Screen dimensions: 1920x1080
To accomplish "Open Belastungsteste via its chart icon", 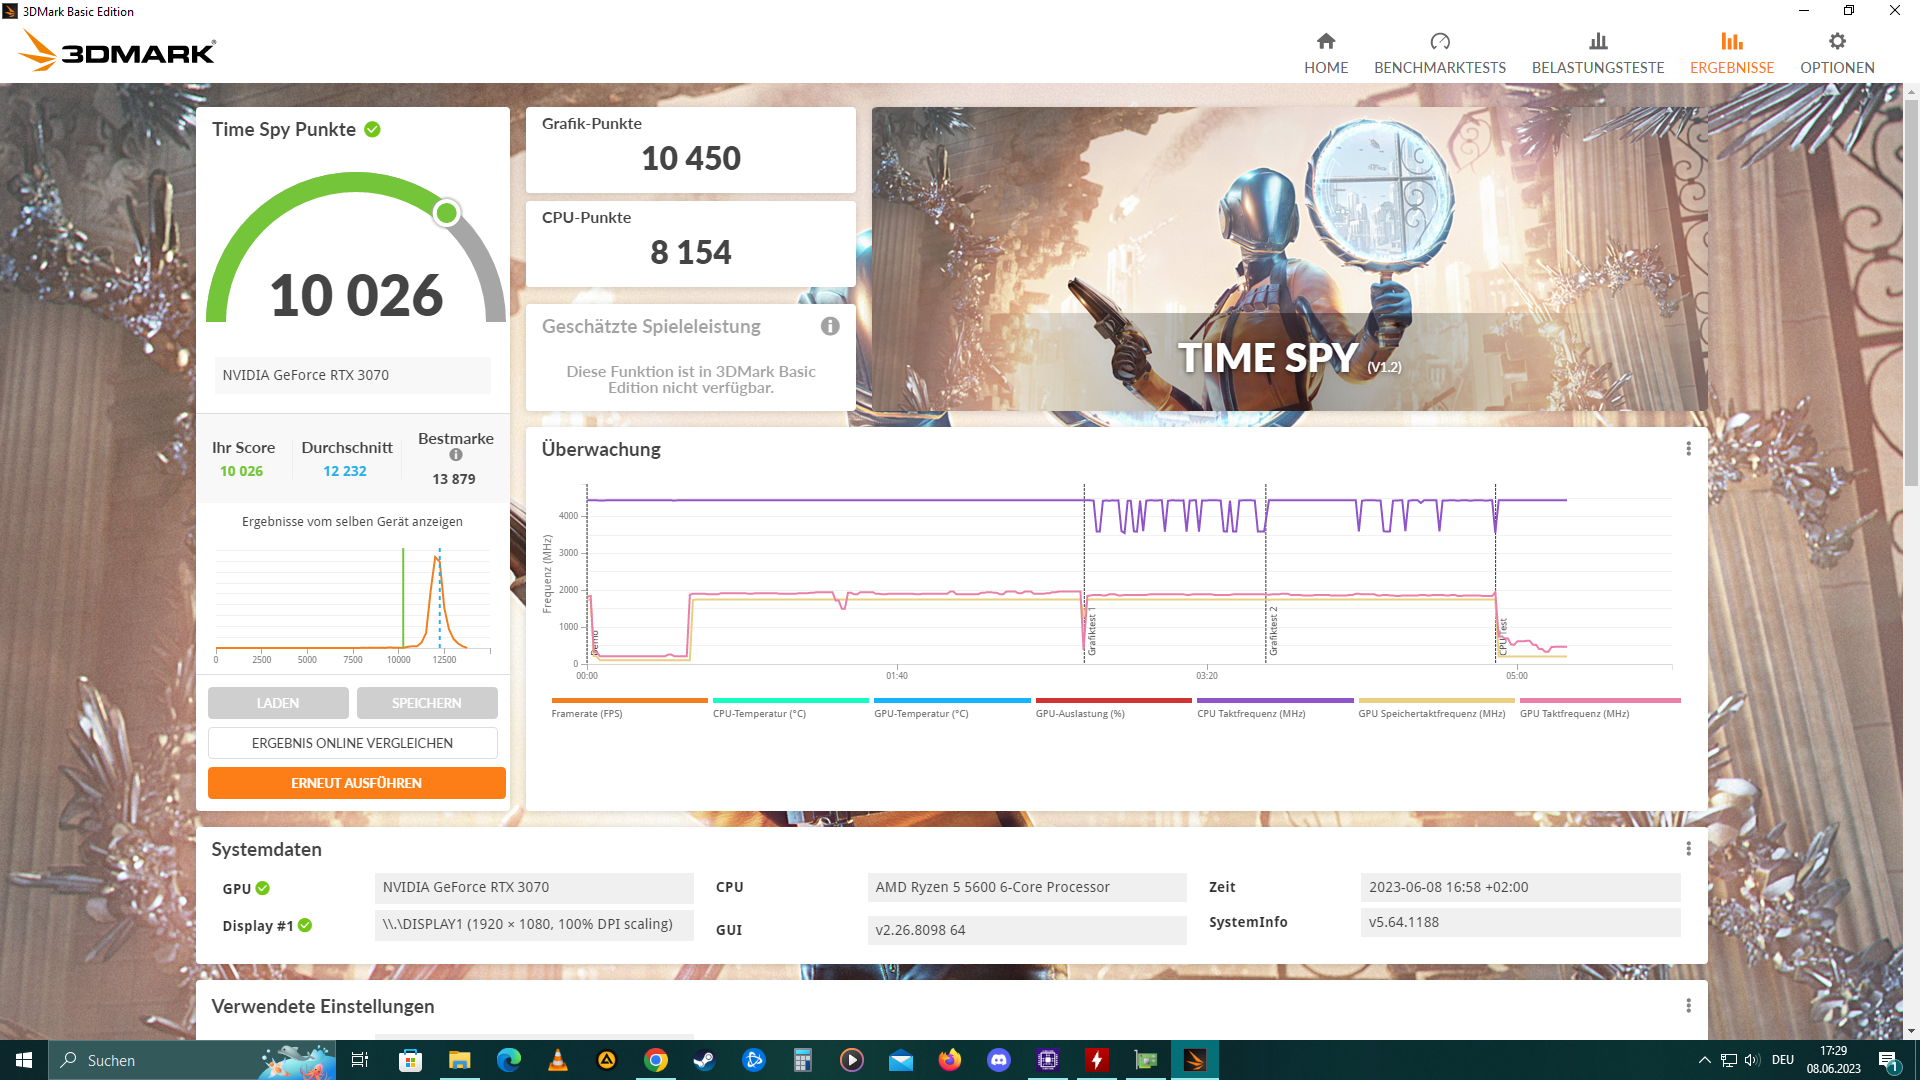I will tap(1598, 42).
